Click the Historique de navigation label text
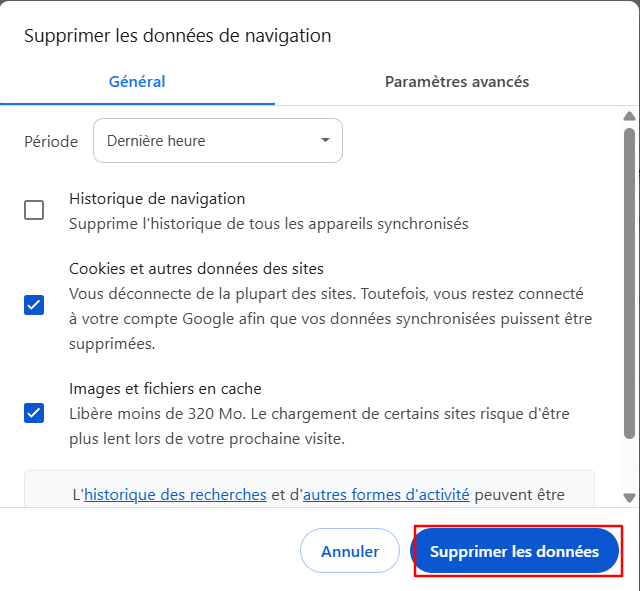The height and width of the screenshot is (591, 640). (157, 199)
